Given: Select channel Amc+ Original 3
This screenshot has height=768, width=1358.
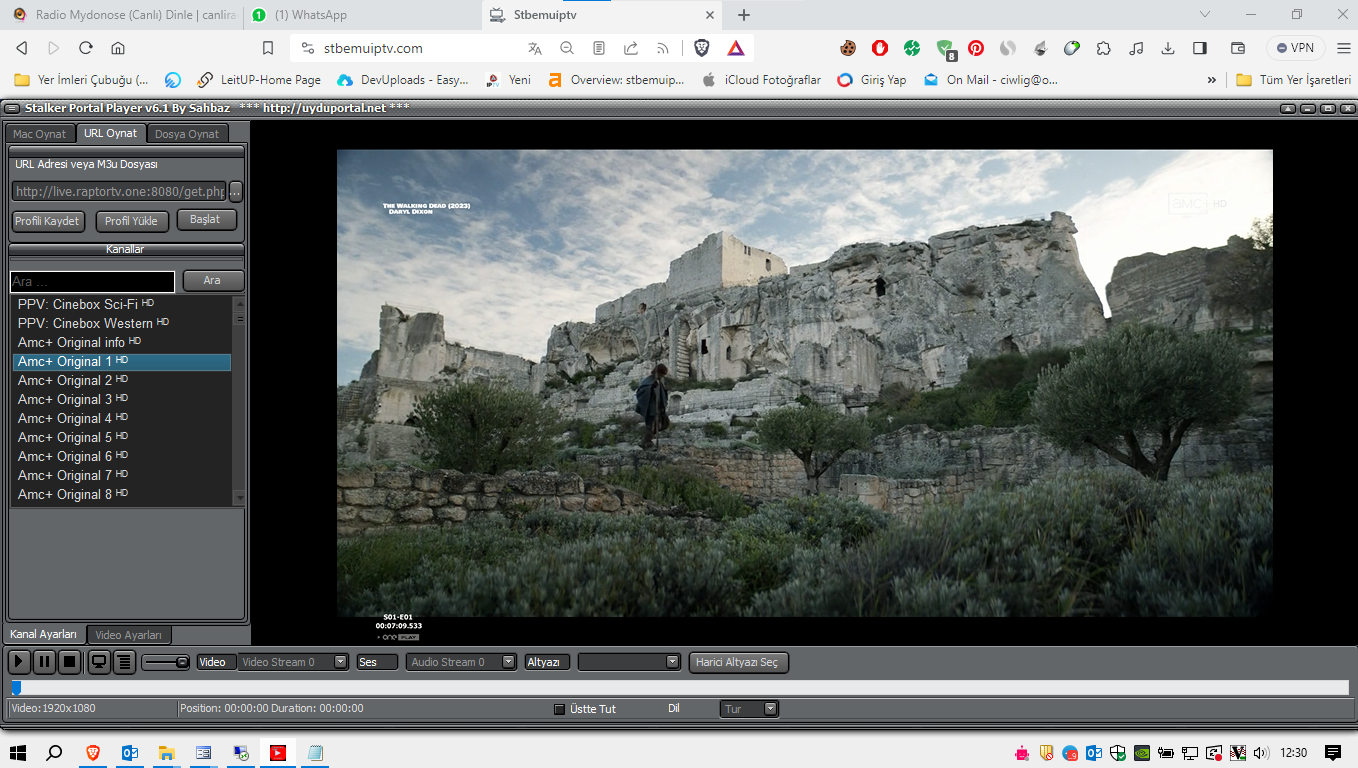Looking at the screenshot, I should point(122,399).
